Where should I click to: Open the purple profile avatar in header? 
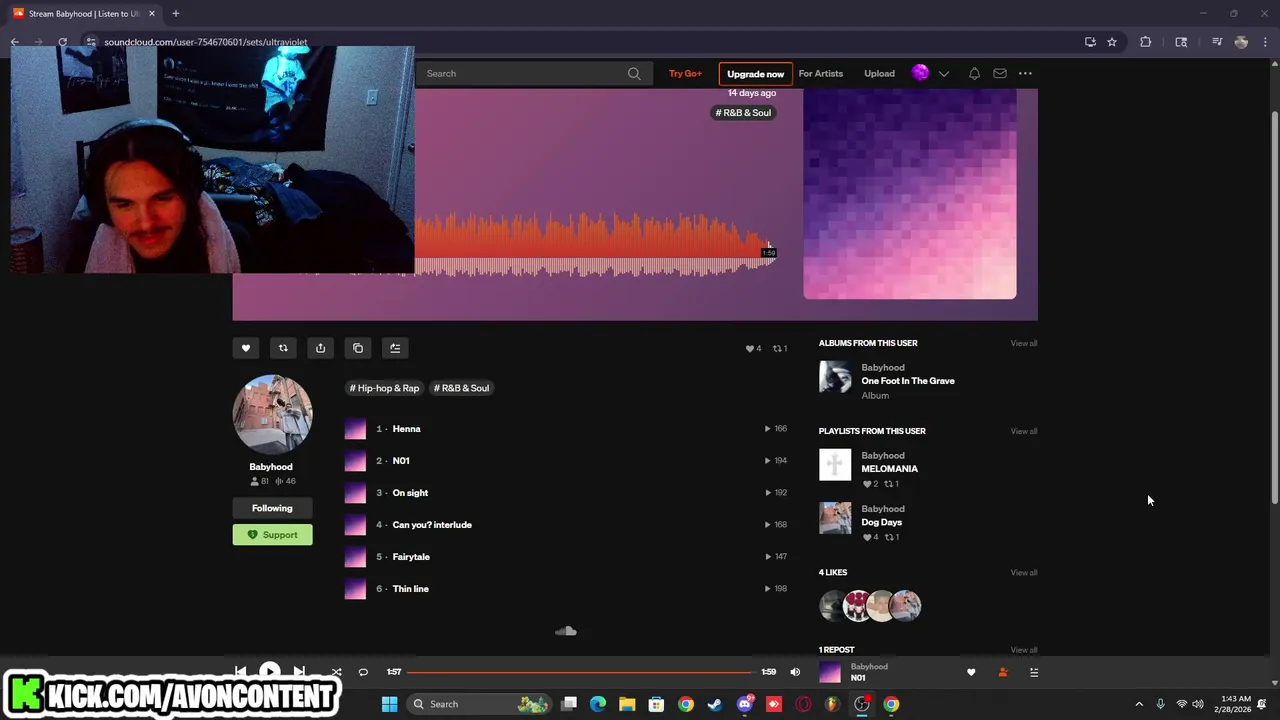(920, 73)
